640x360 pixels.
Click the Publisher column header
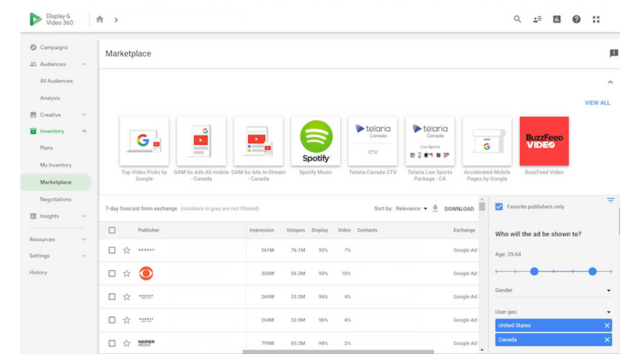pyautogui.click(x=148, y=230)
